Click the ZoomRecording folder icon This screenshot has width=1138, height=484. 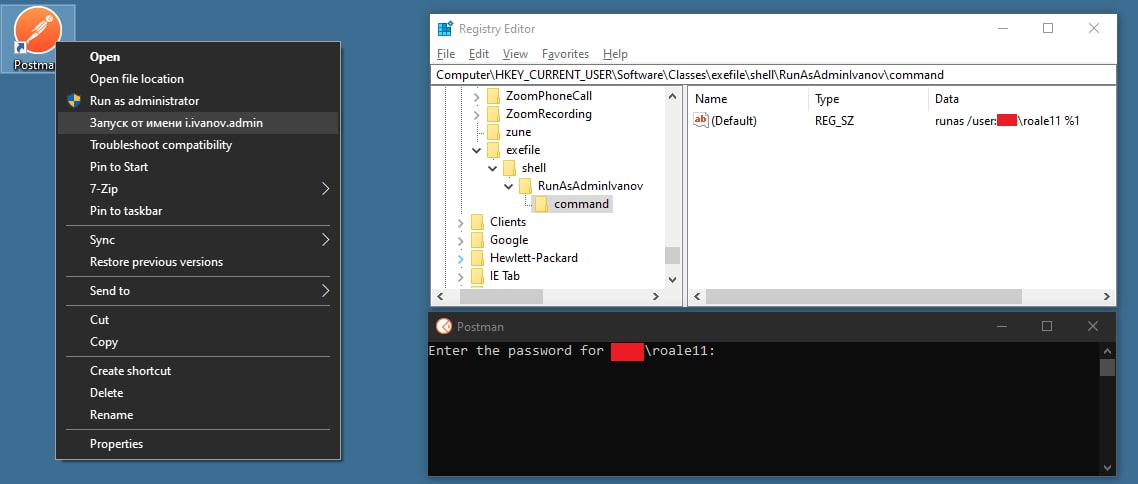[x=494, y=114]
